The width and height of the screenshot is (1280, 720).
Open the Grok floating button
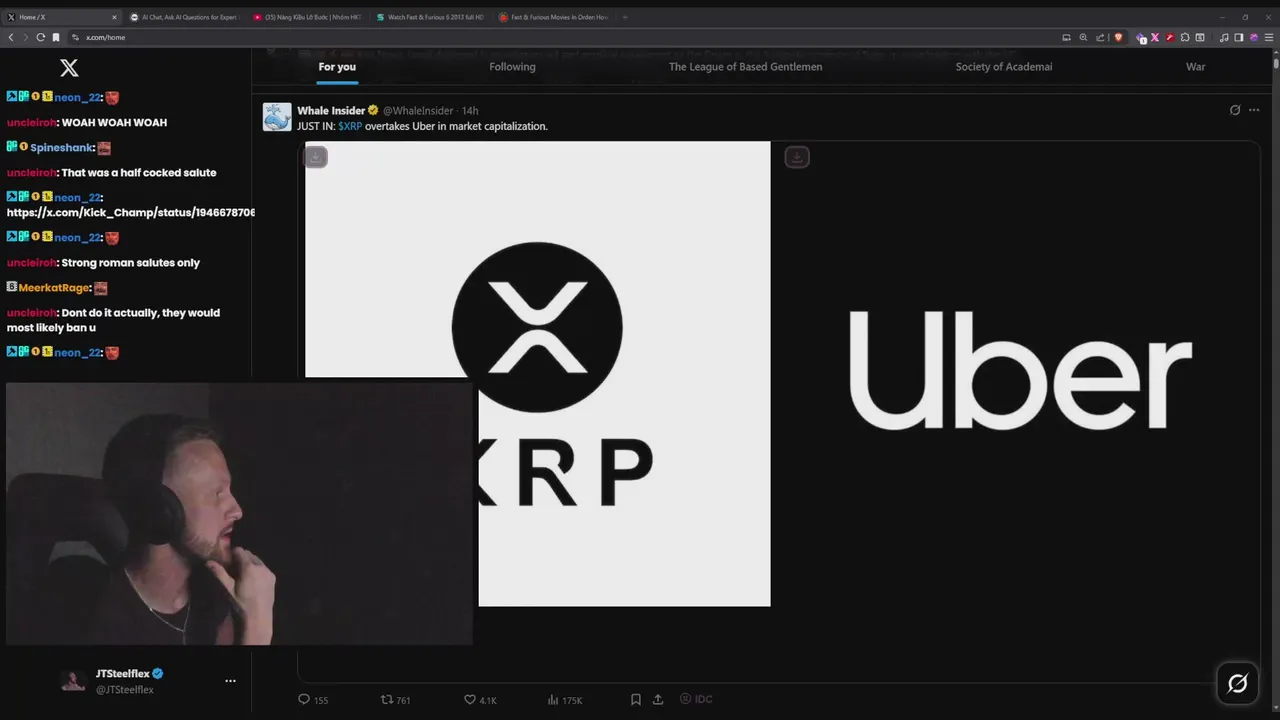pyautogui.click(x=1238, y=684)
